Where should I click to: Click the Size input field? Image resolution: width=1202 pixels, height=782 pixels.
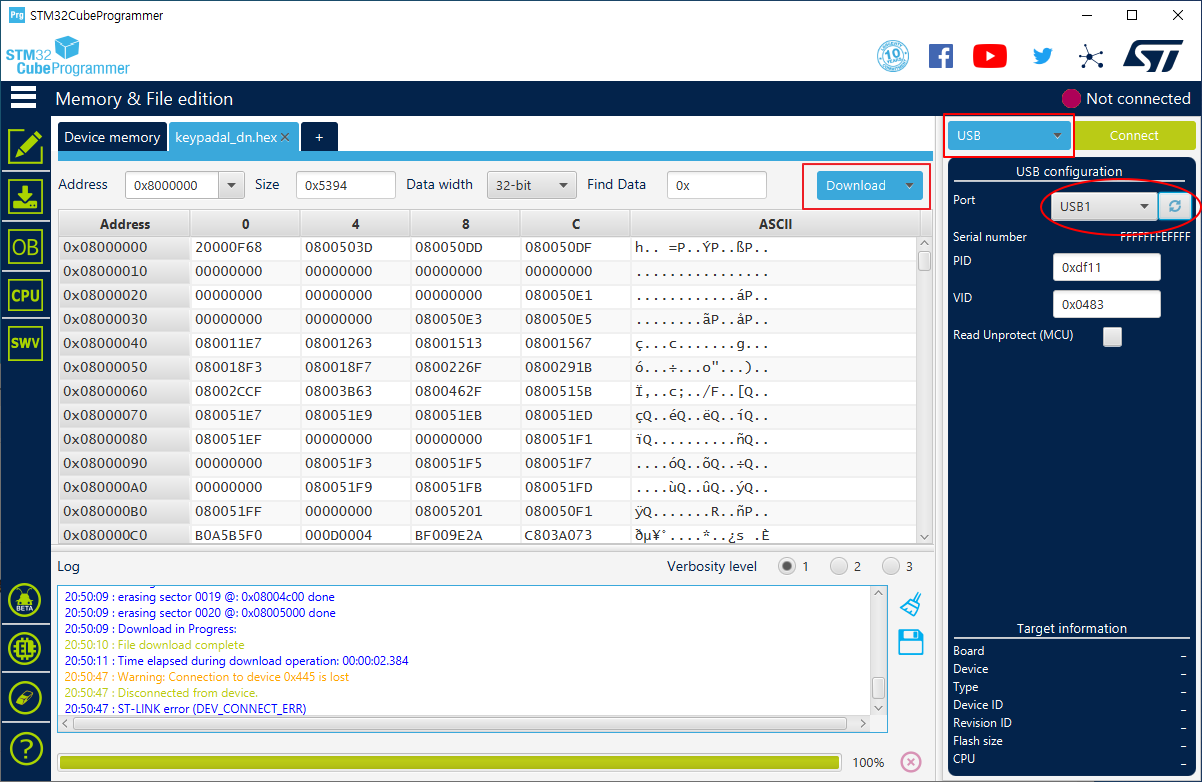click(346, 185)
